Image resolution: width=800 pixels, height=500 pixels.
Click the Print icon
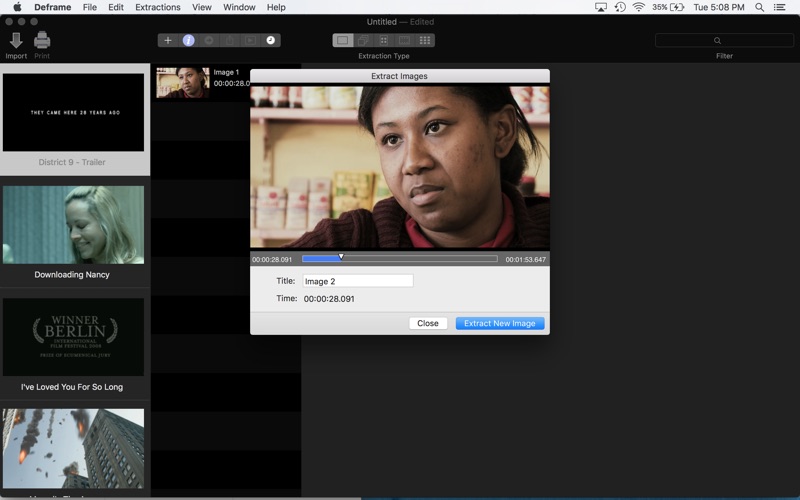click(42, 40)
